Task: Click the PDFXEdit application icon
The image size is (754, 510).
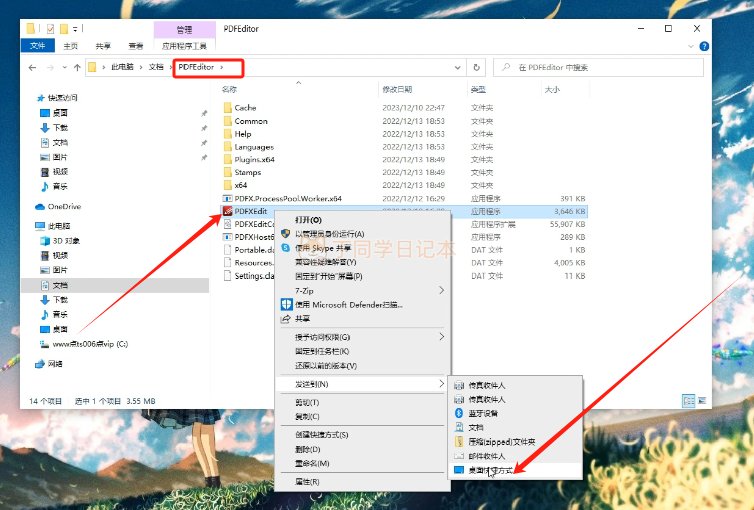Action: click(x=228, y=211)
